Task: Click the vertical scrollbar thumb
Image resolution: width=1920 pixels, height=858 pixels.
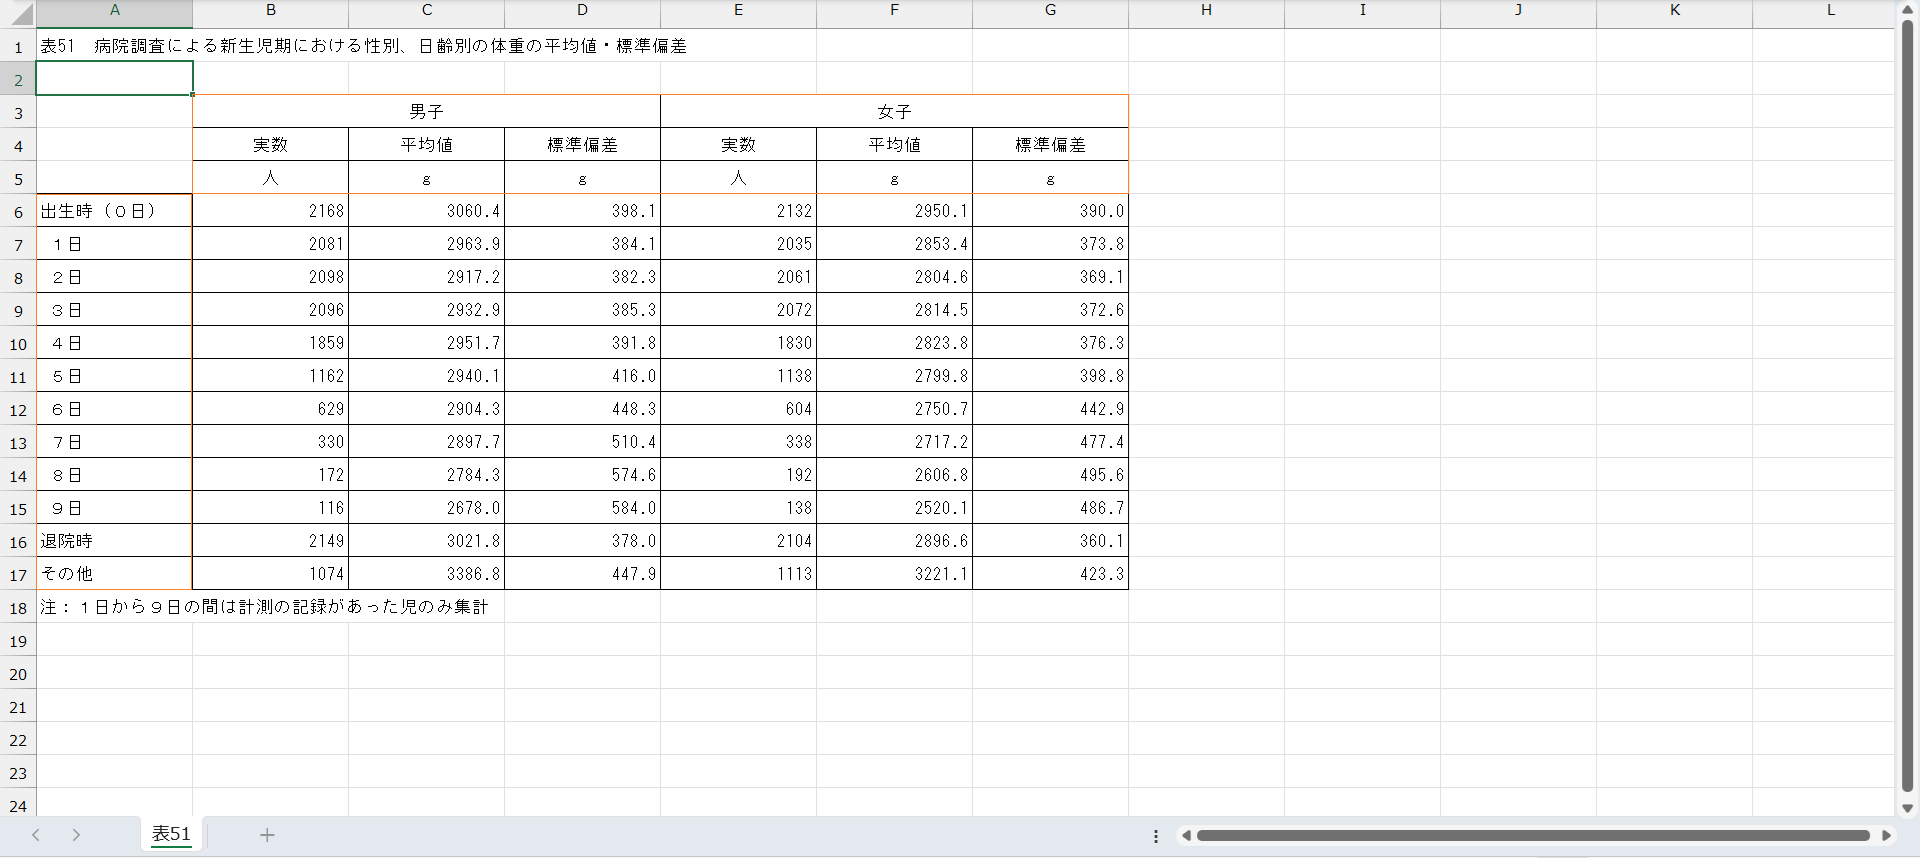Action: point(1907,400)
